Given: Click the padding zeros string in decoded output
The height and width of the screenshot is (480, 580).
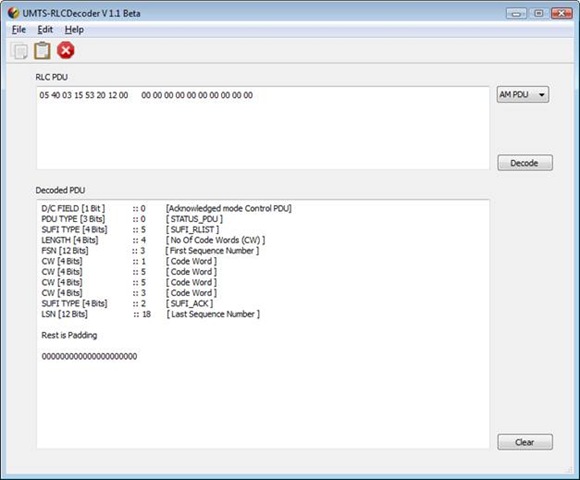Looking at the screenshot, I should pos(89,356).
